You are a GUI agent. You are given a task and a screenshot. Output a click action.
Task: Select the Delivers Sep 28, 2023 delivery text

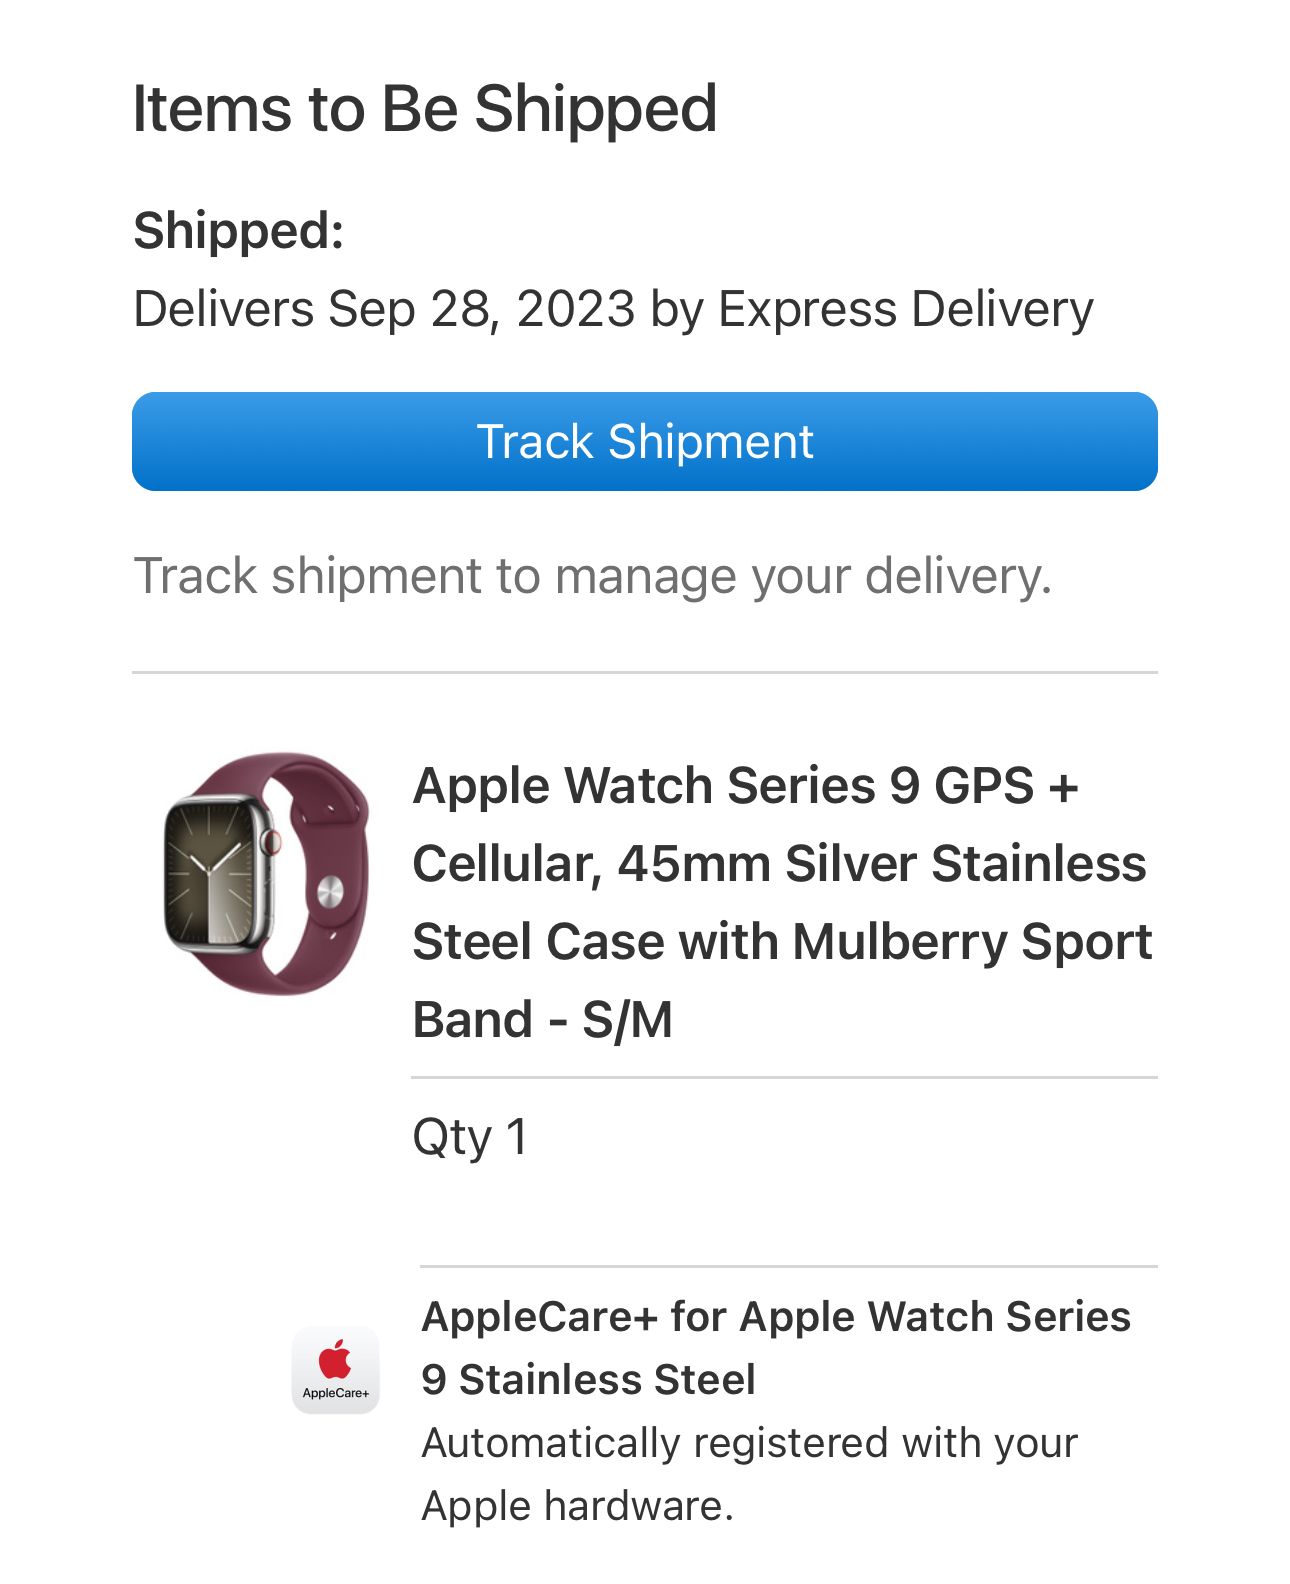(613, 308)
